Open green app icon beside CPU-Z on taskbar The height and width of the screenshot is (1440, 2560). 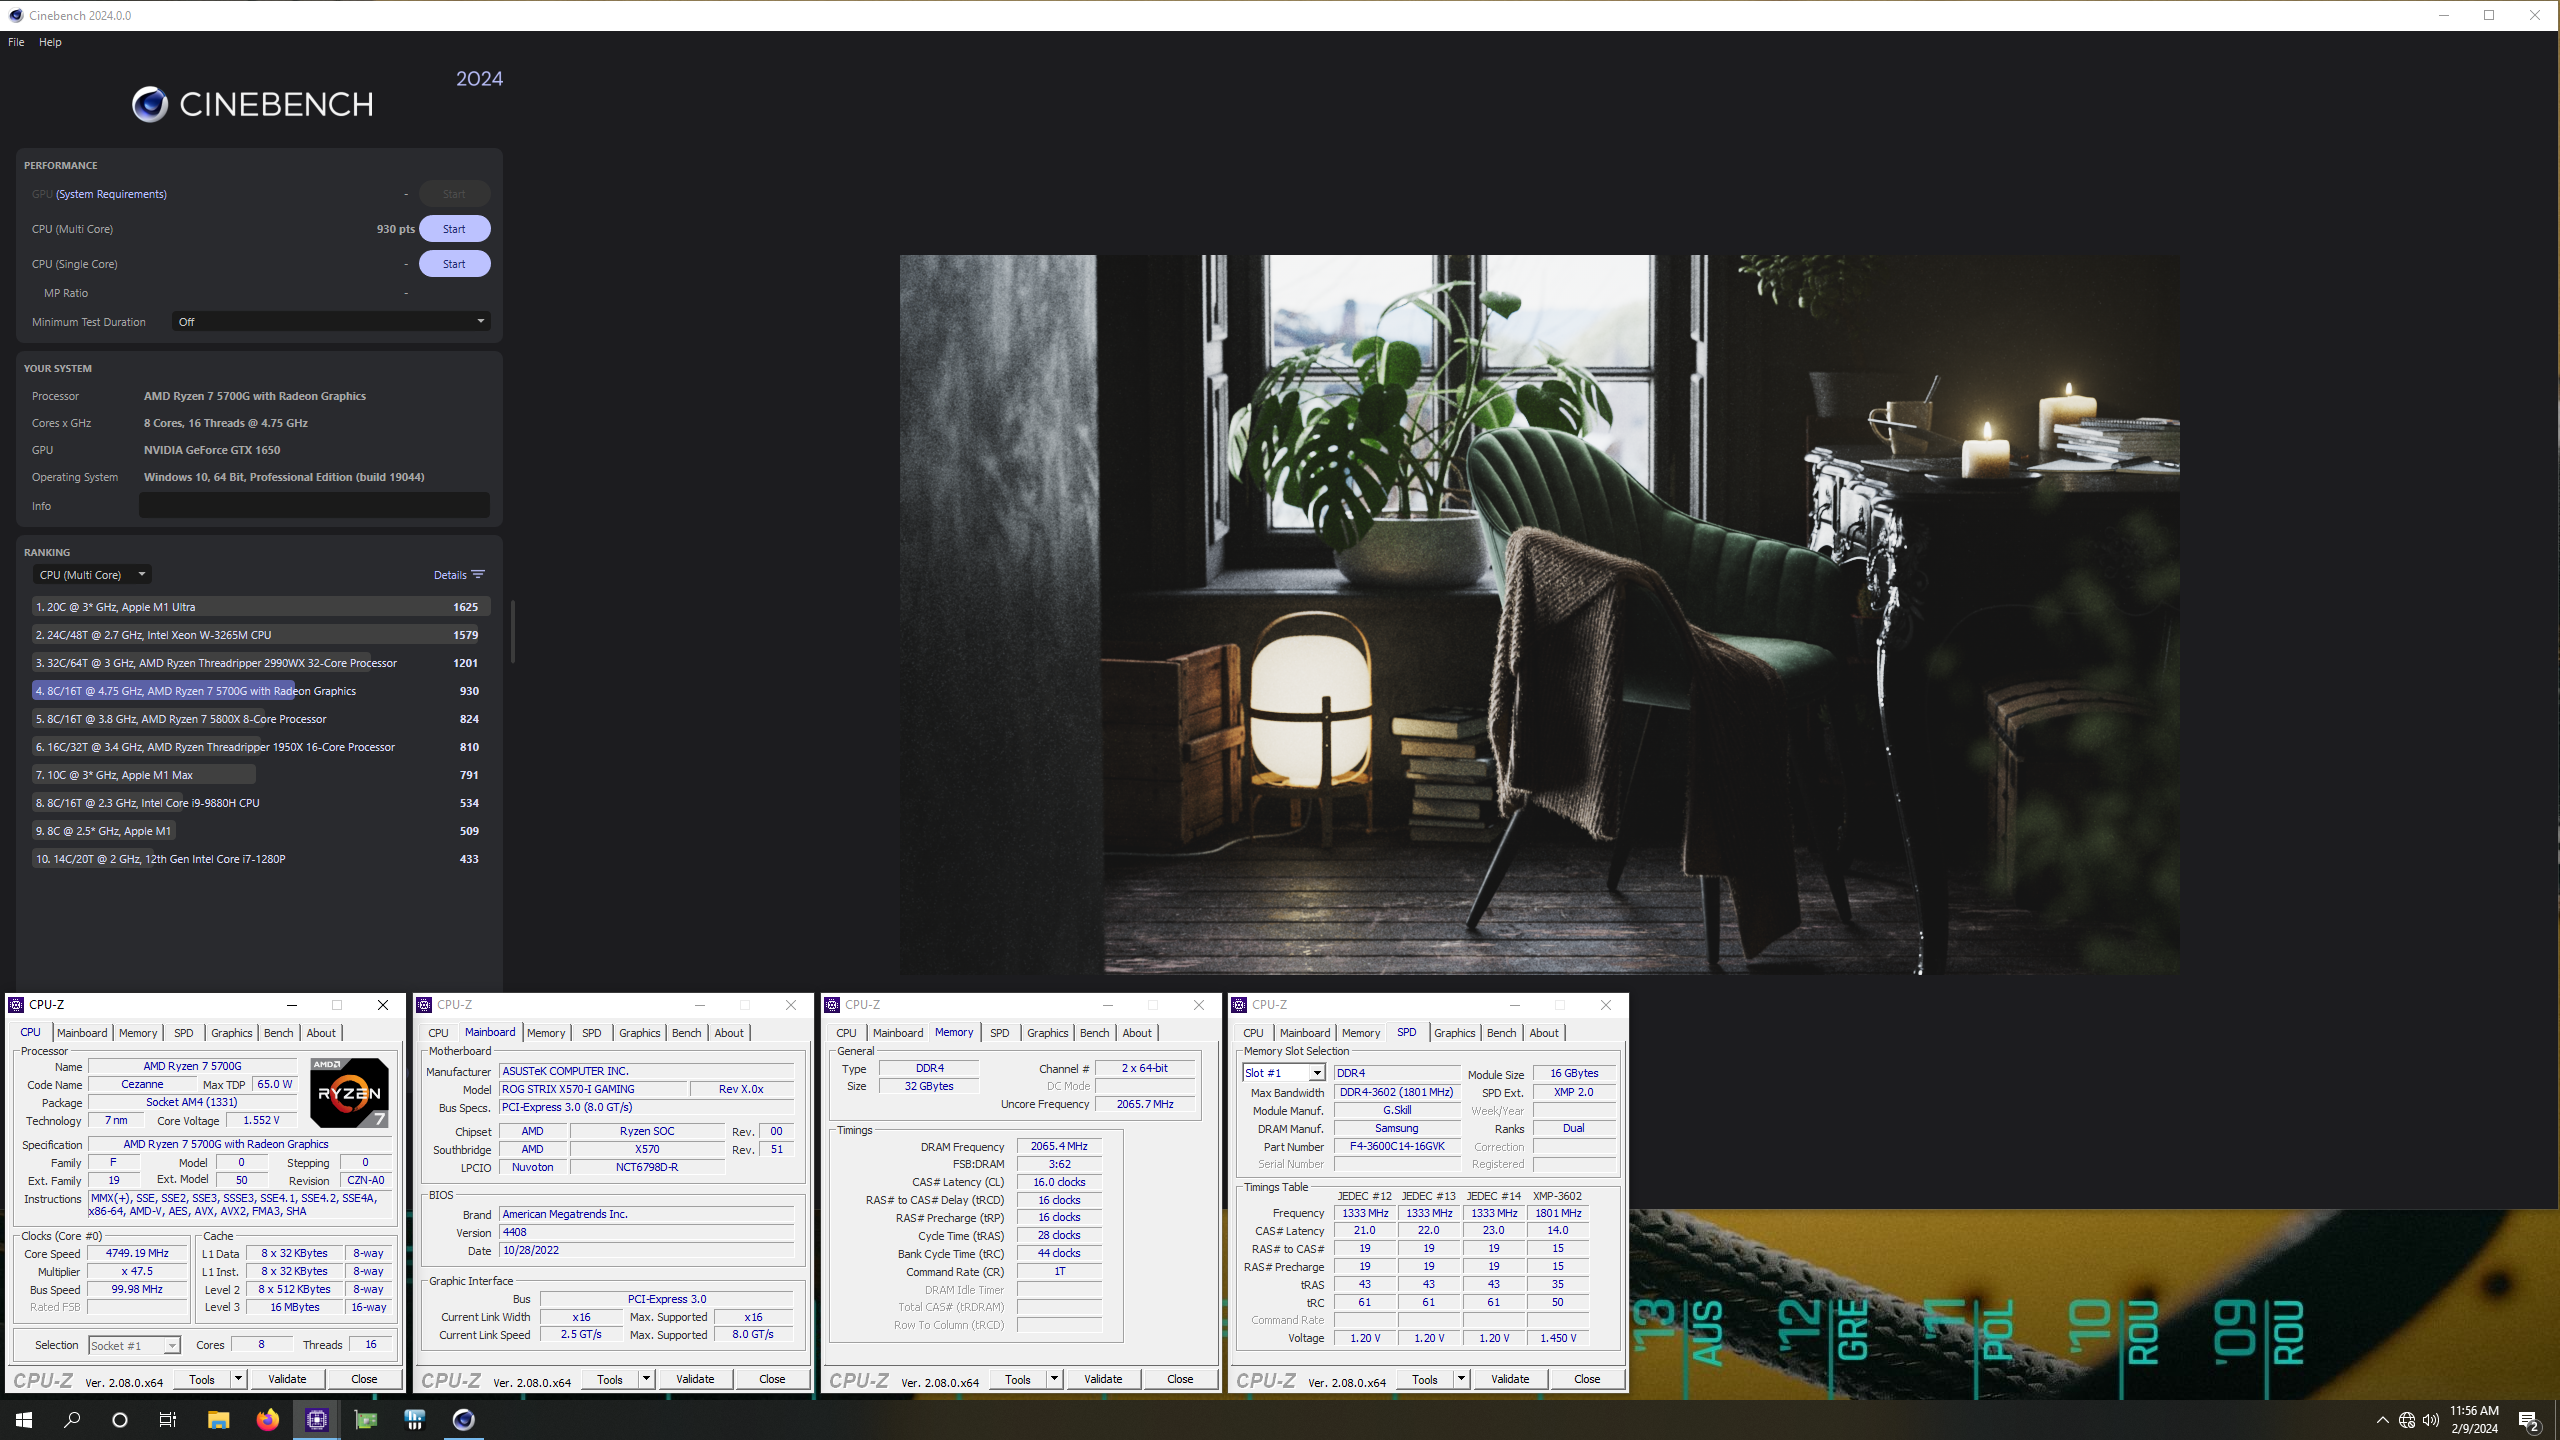(365, 1420)
